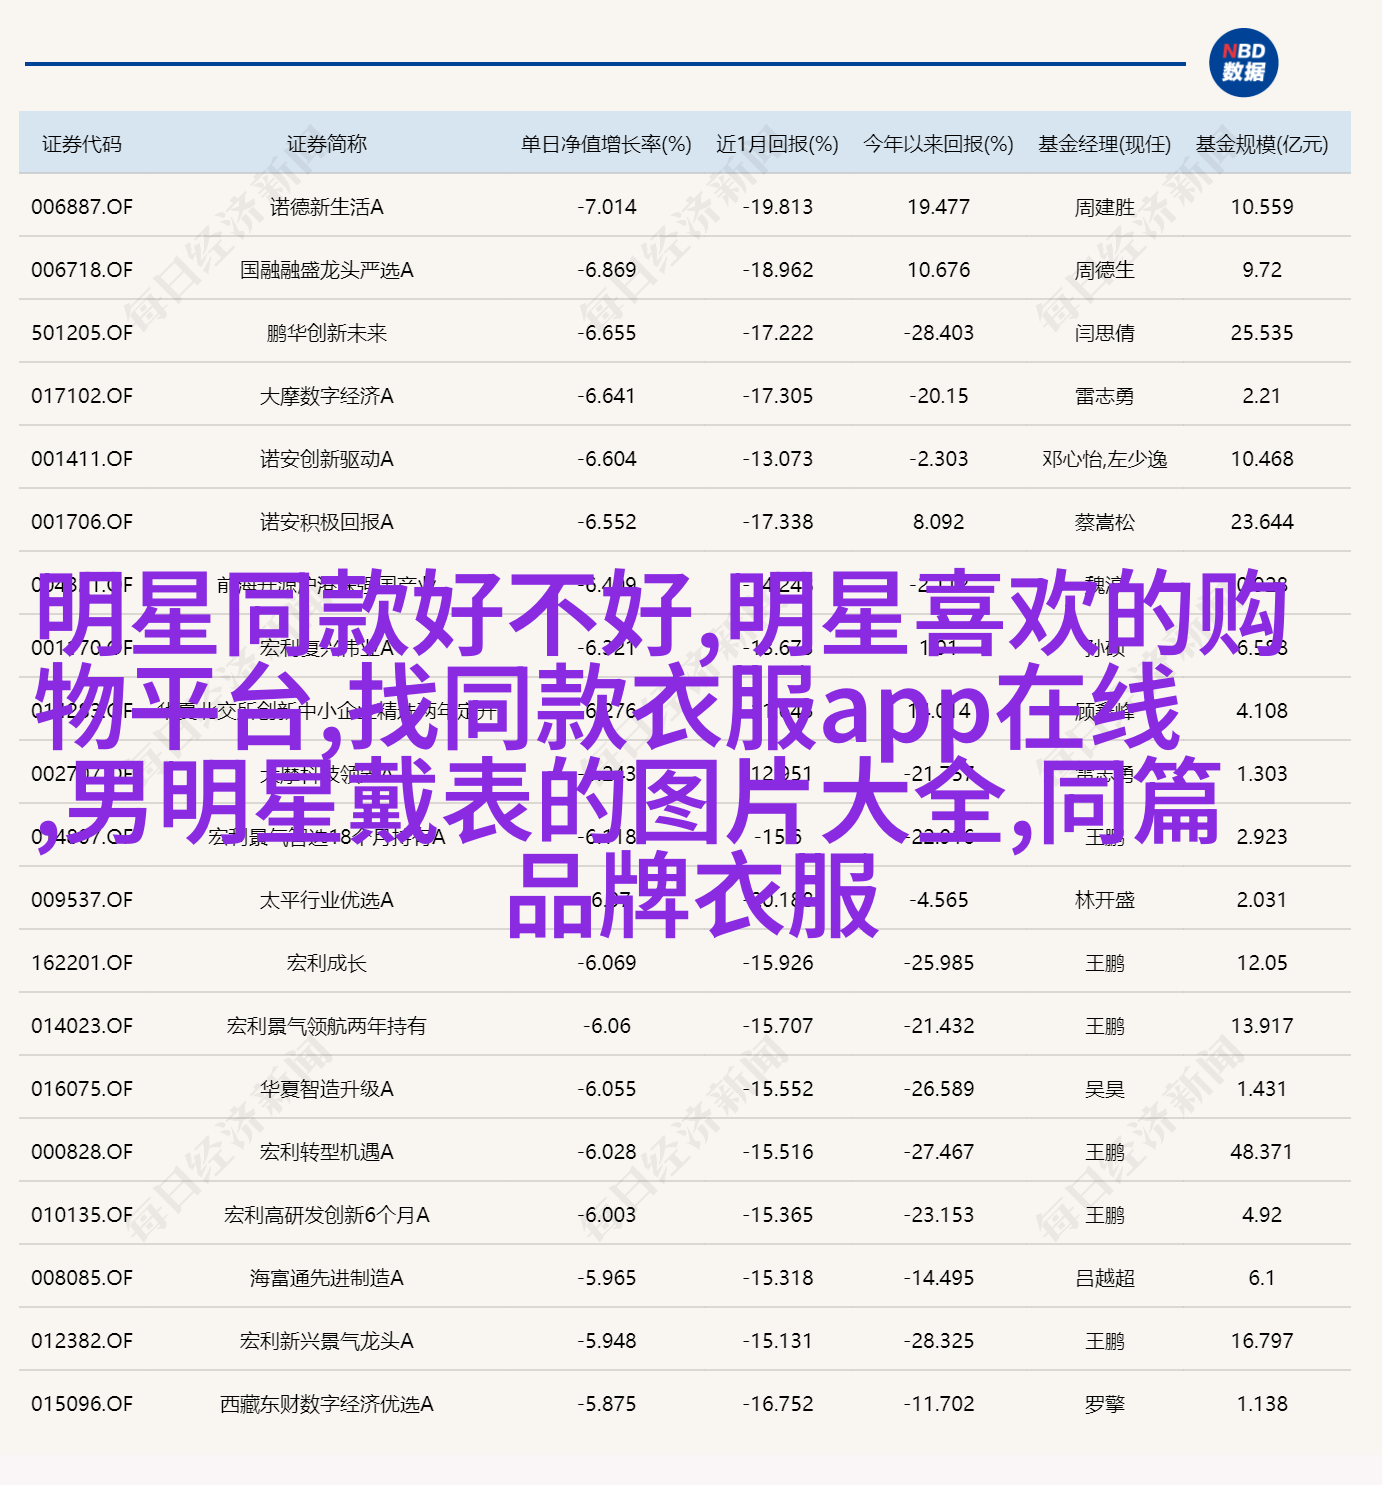Select fund code 010135.OF
This screenshot has height=1485, width=1382.
pos(82,1215)
